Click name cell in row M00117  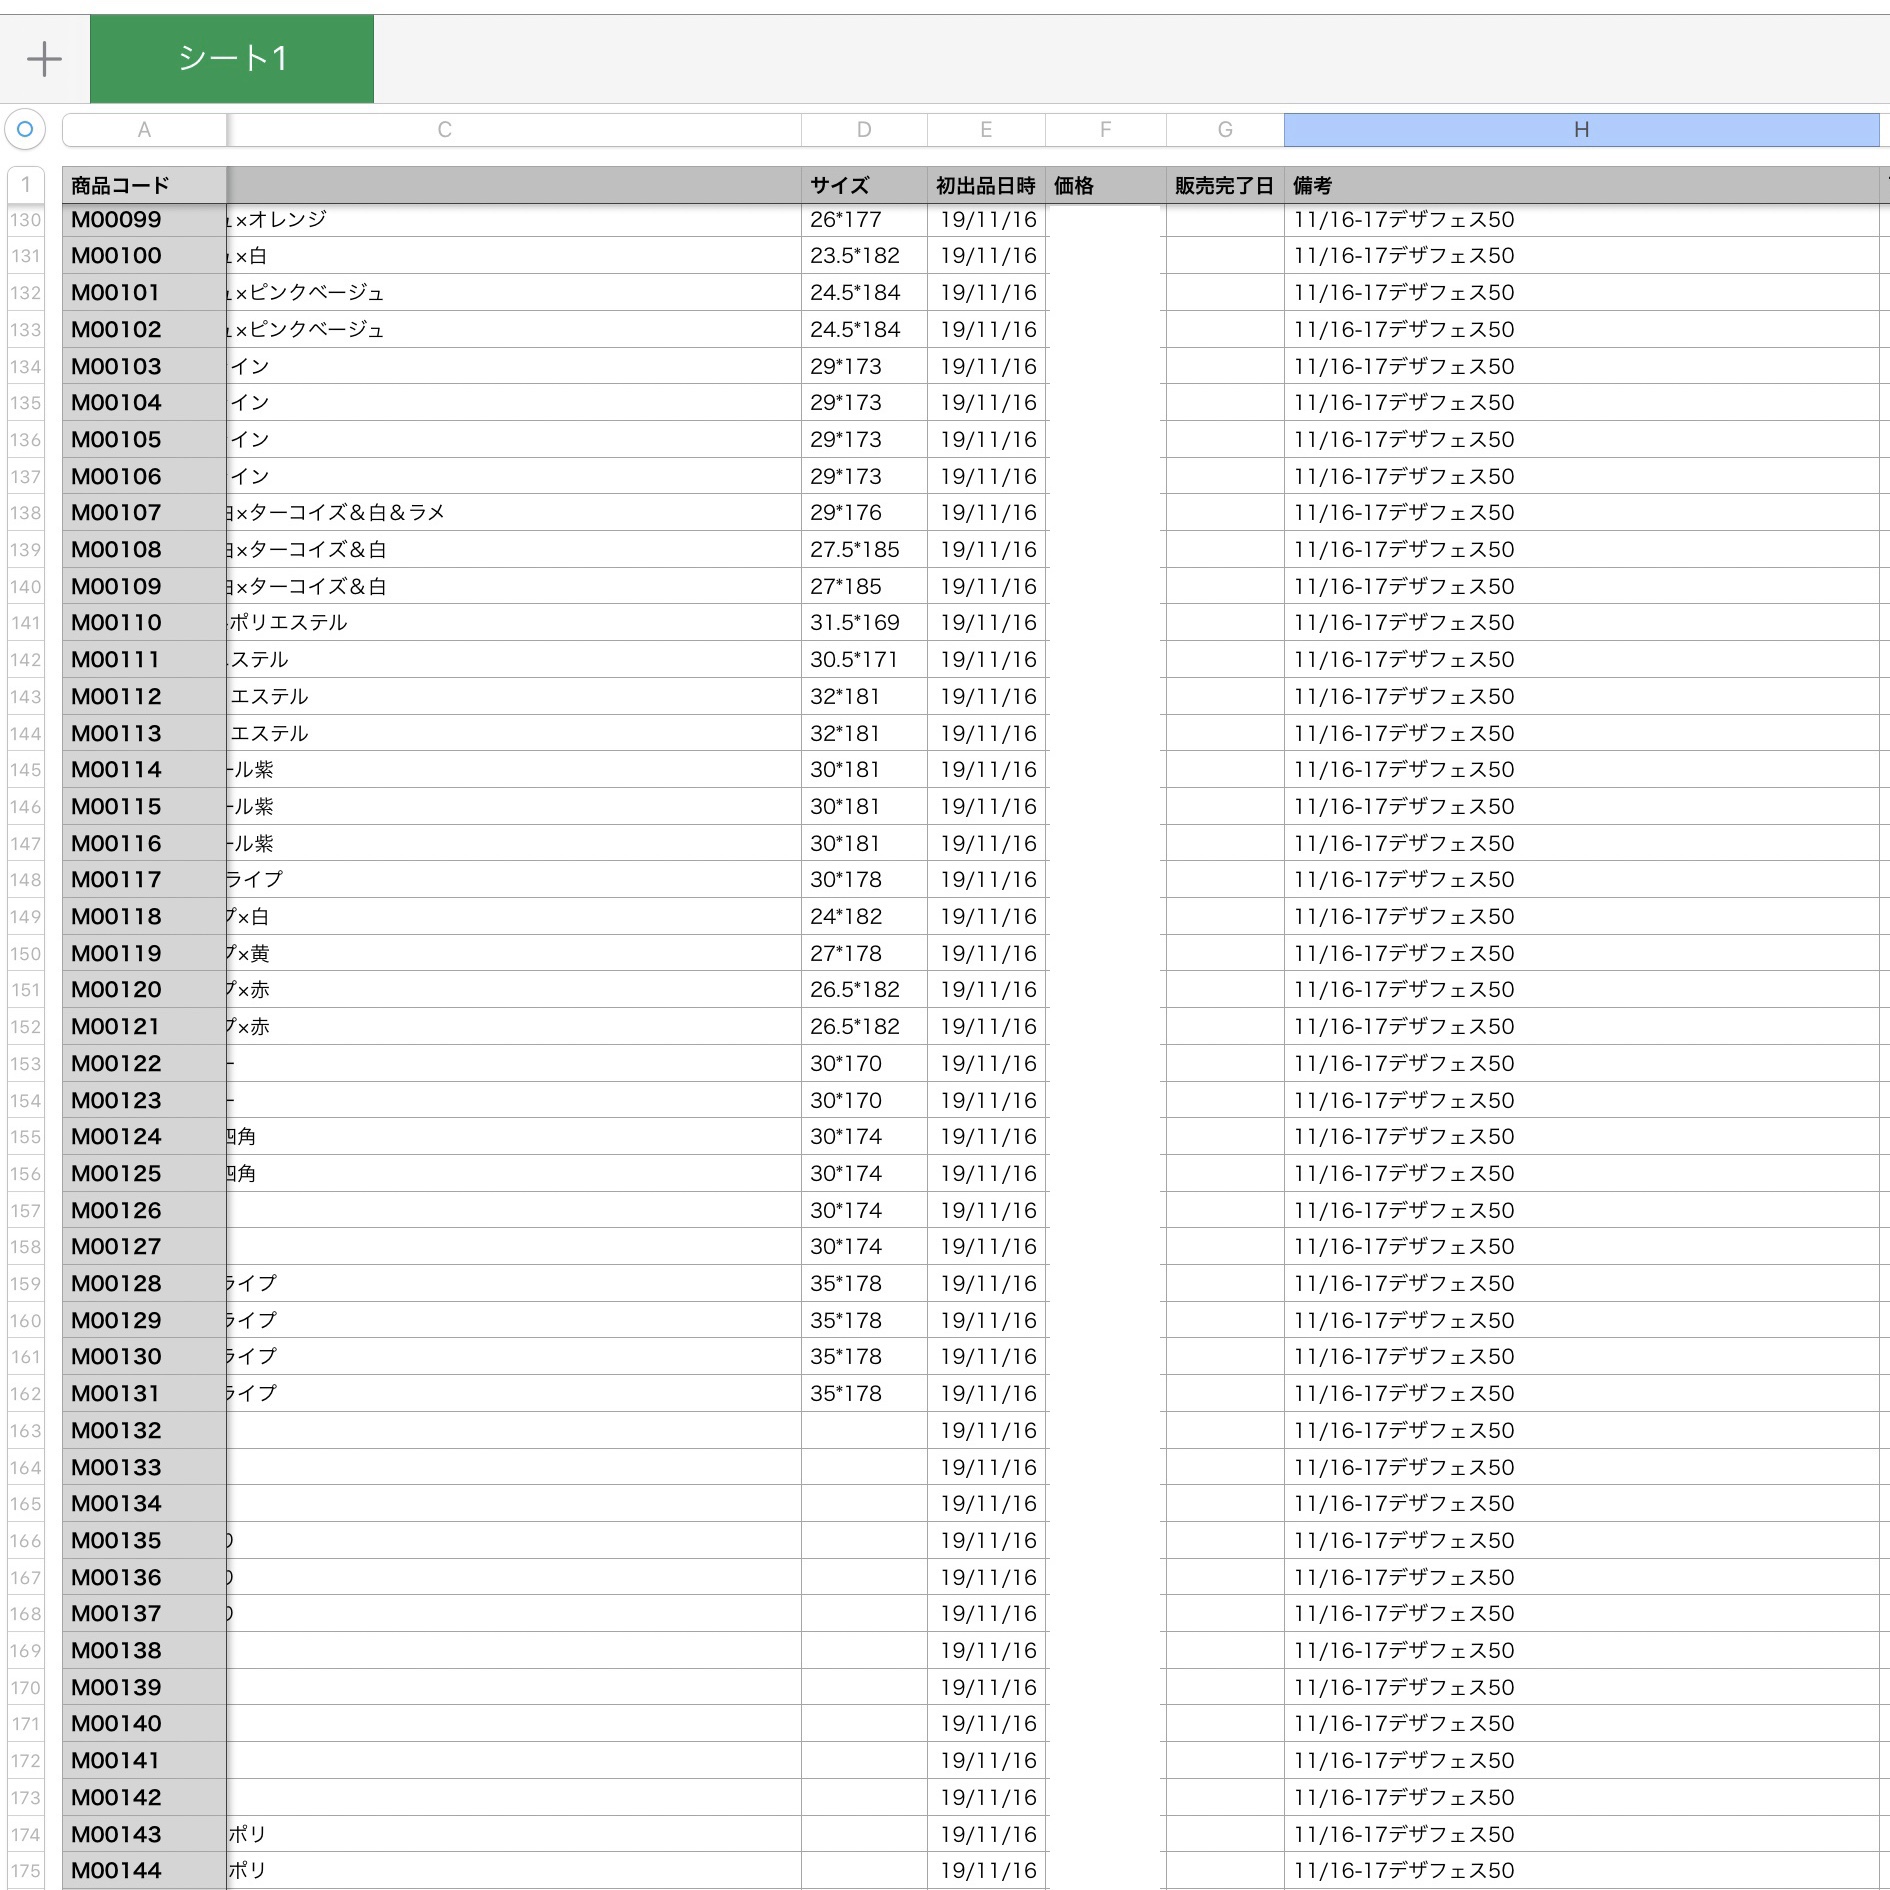tap(514, 880)
